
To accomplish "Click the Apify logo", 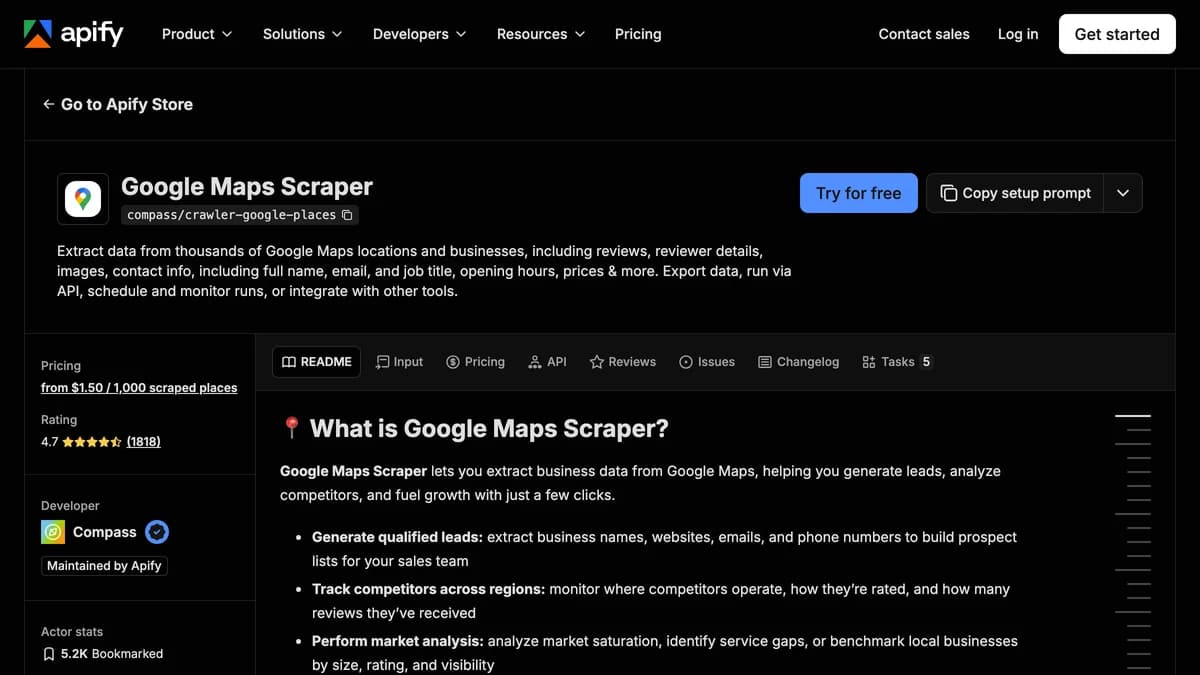I will click(74, 34).
